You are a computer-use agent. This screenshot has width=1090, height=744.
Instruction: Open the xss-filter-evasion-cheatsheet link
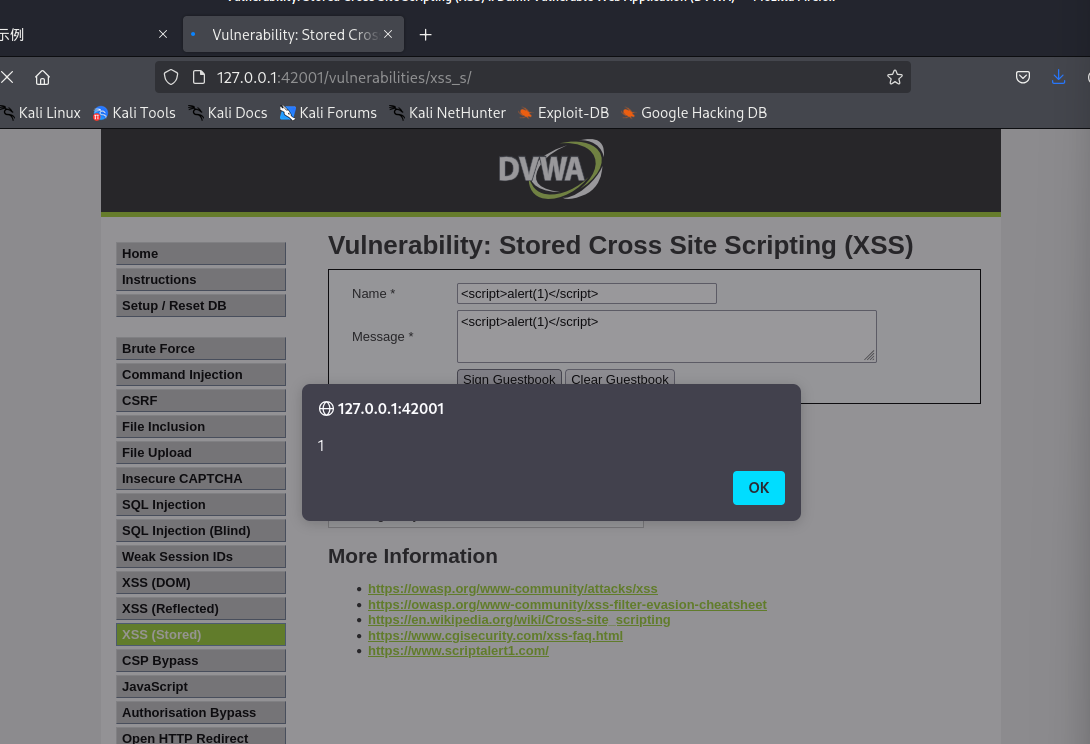[567, 605]
